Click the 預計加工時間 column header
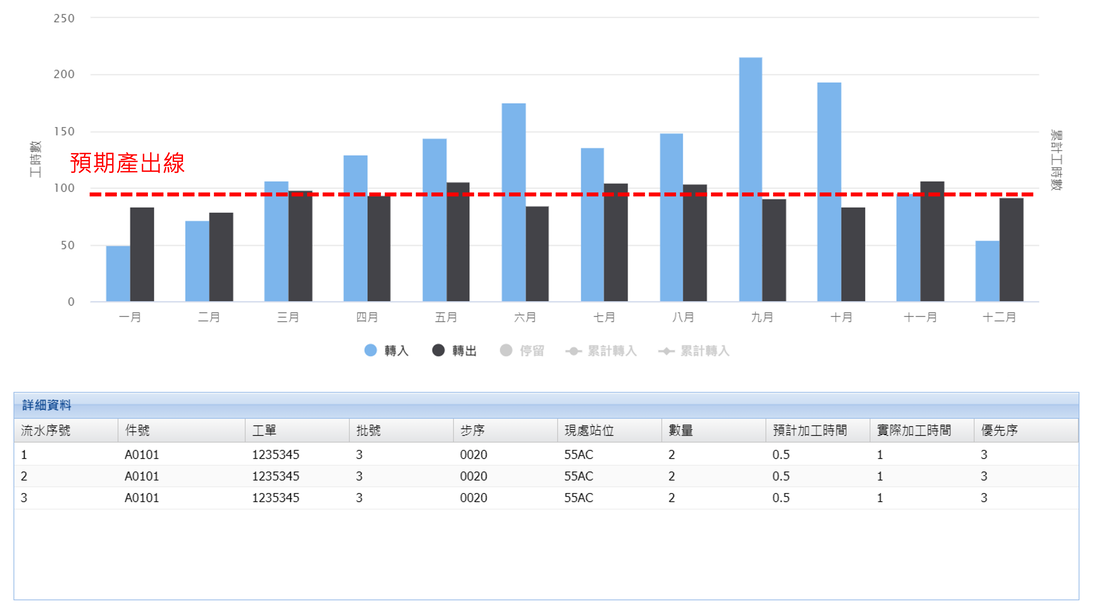 tap(809, 430)
